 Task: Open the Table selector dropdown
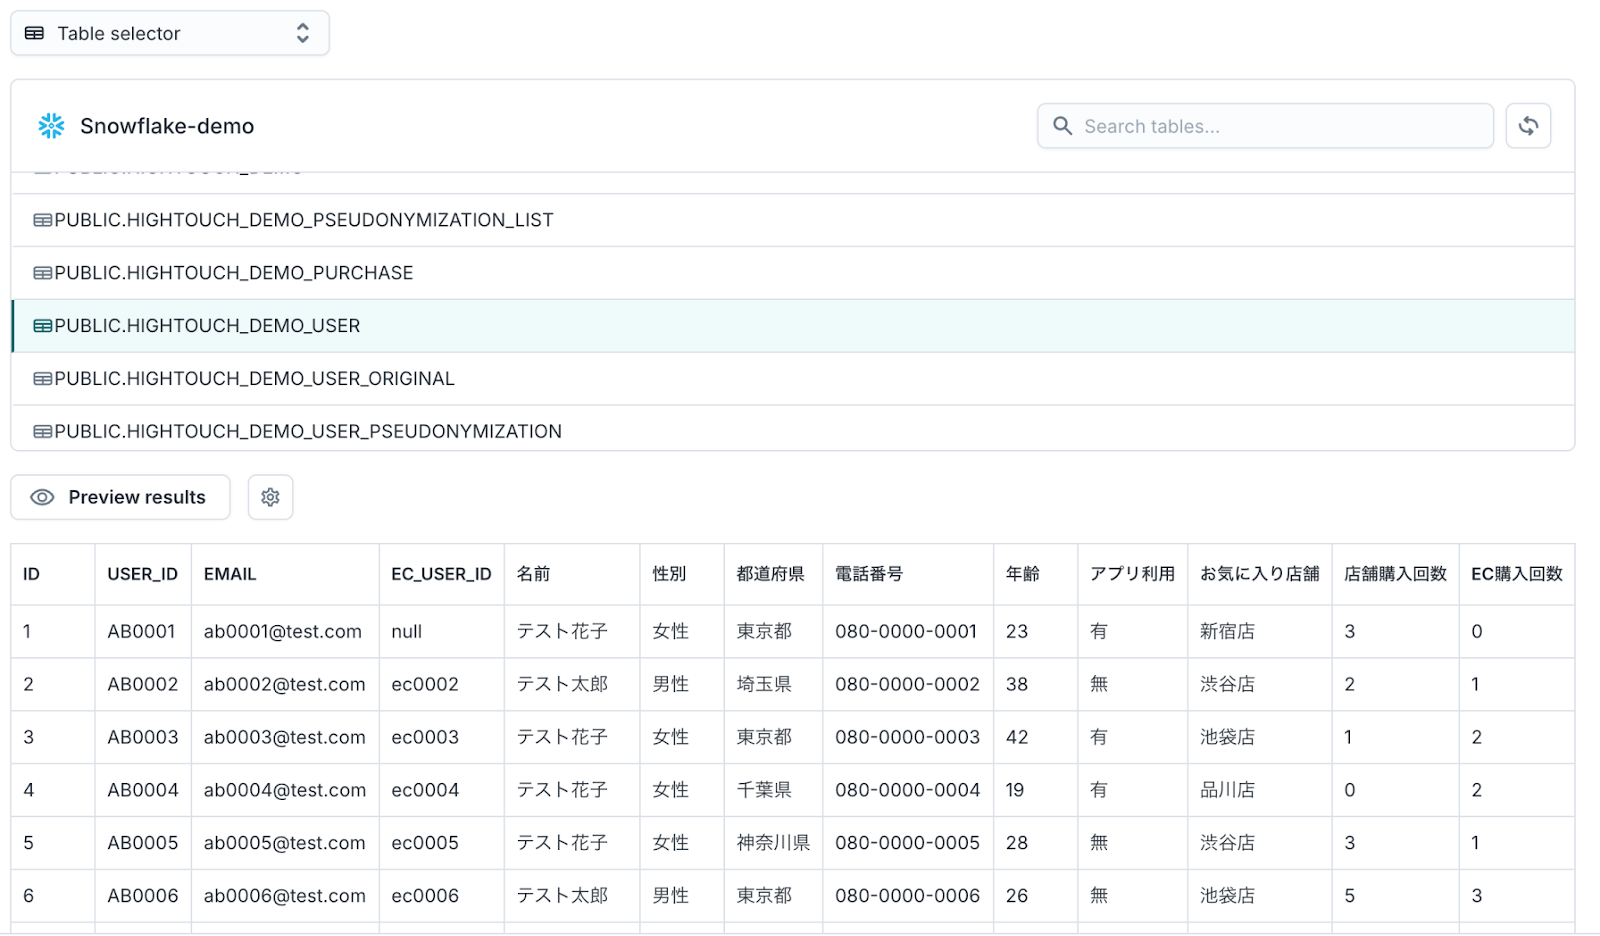(x=170, y=33)
